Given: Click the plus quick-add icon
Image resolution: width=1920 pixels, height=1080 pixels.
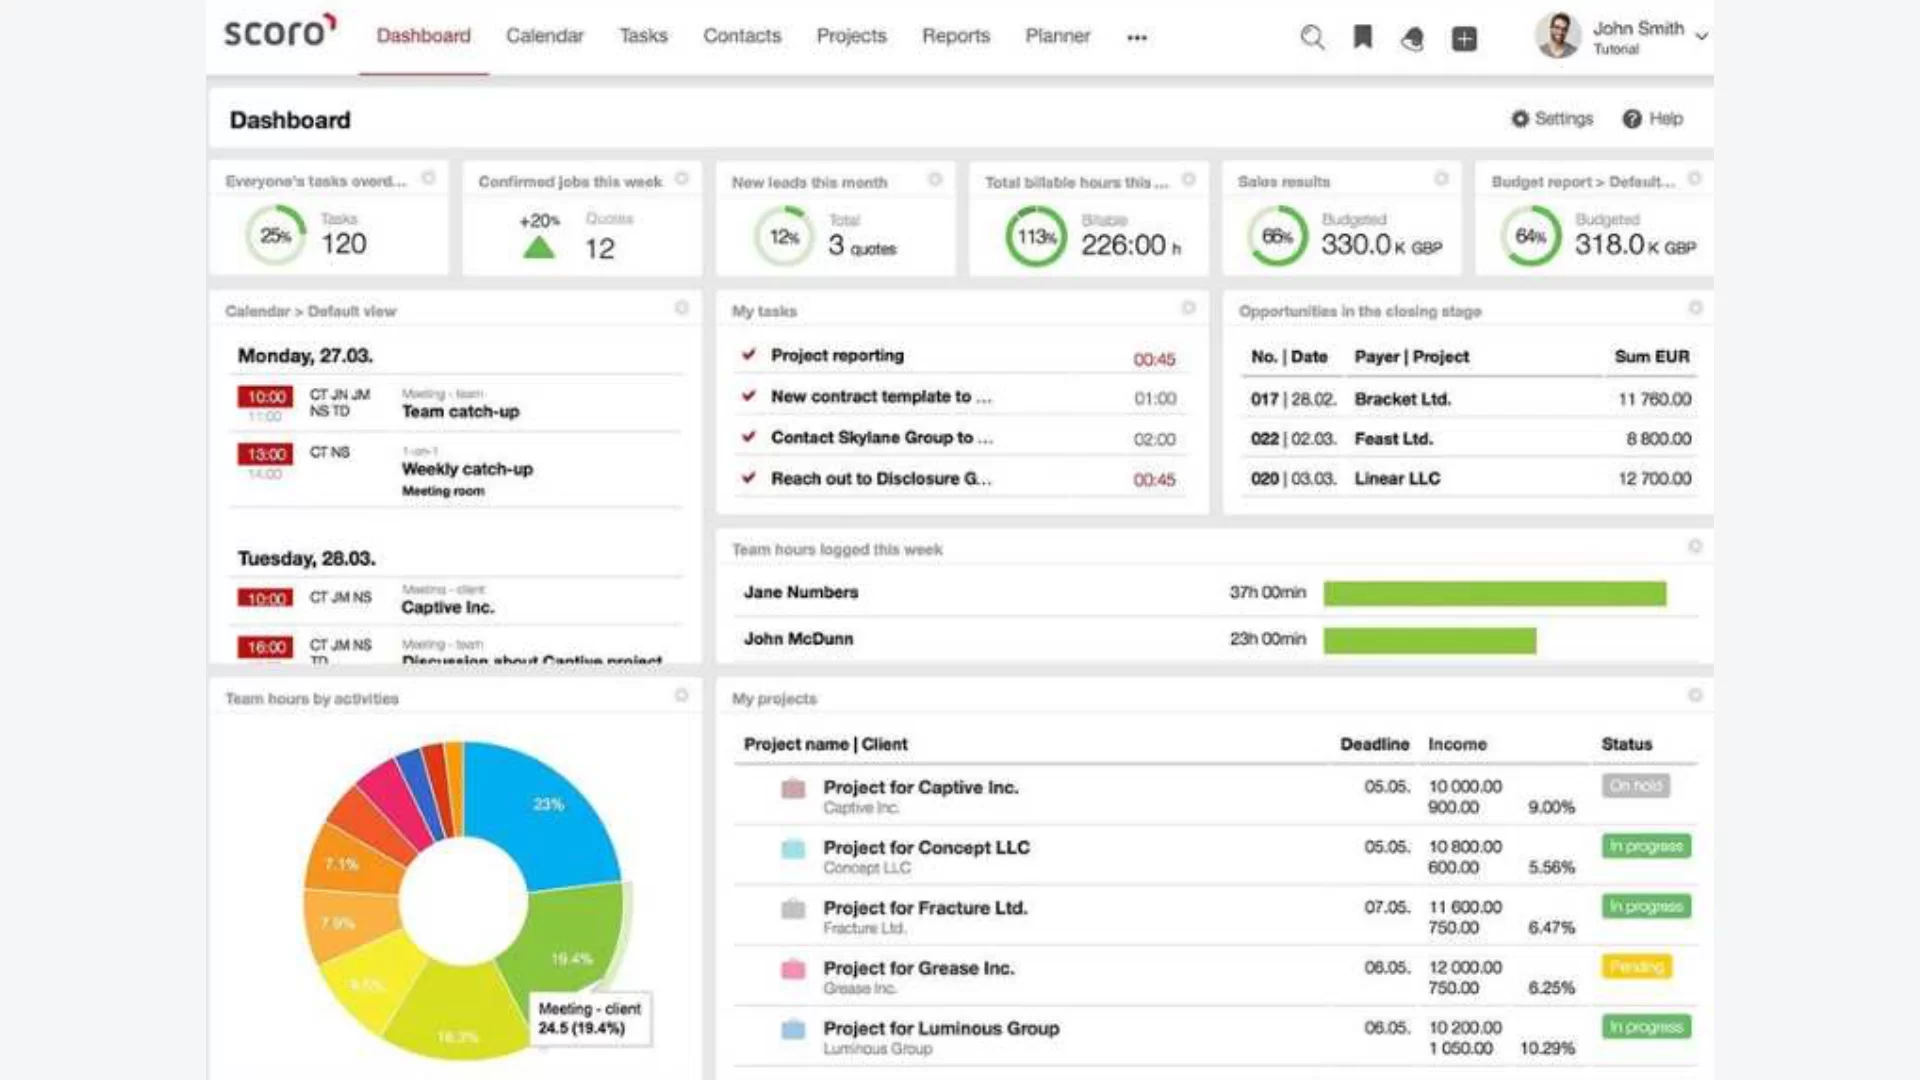Looking at the screenshot, I should (1464, 39).
